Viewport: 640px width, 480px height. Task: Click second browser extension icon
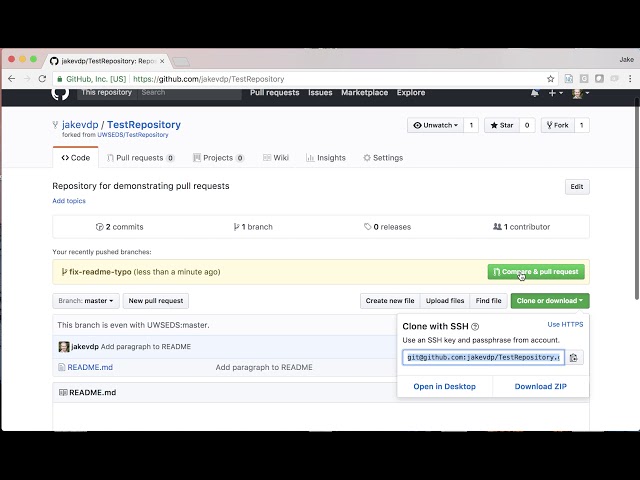[584, 79]
